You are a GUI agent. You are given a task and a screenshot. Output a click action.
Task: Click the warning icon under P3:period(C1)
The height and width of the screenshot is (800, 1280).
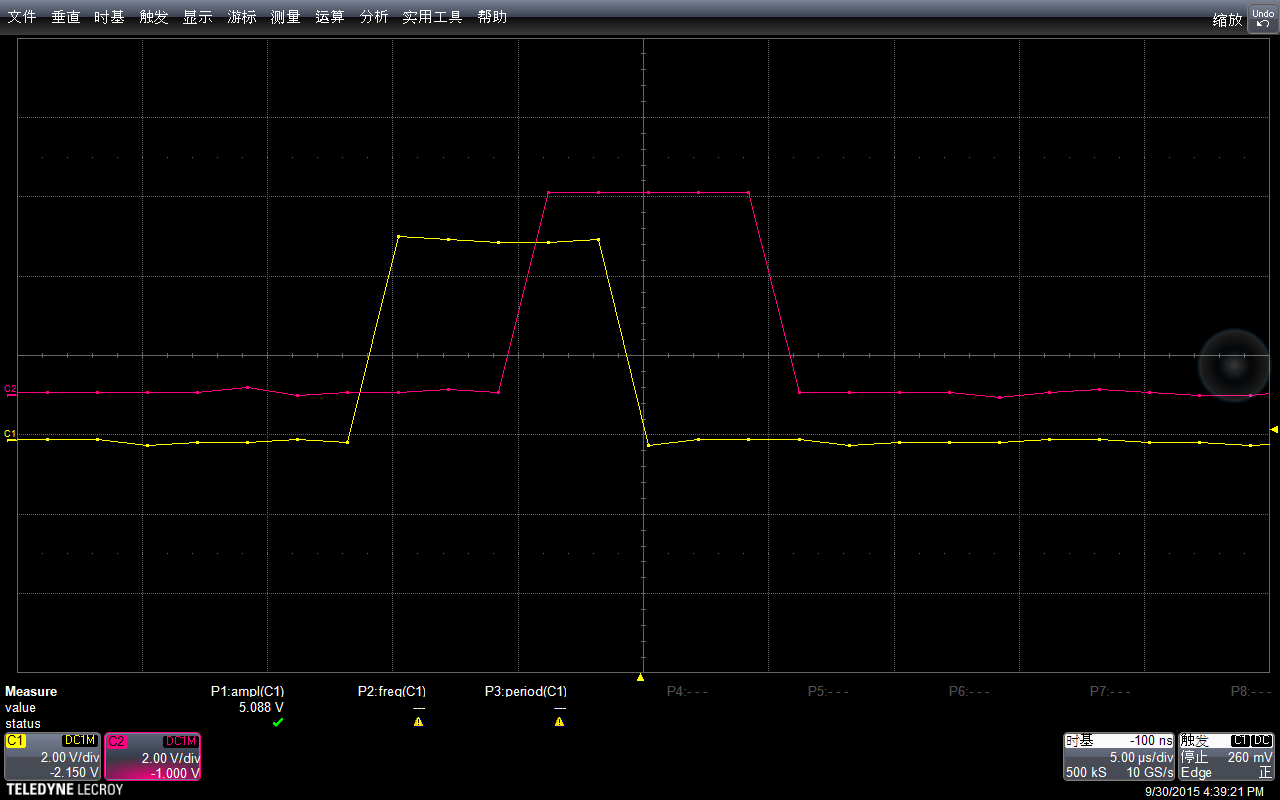point(559,722)
